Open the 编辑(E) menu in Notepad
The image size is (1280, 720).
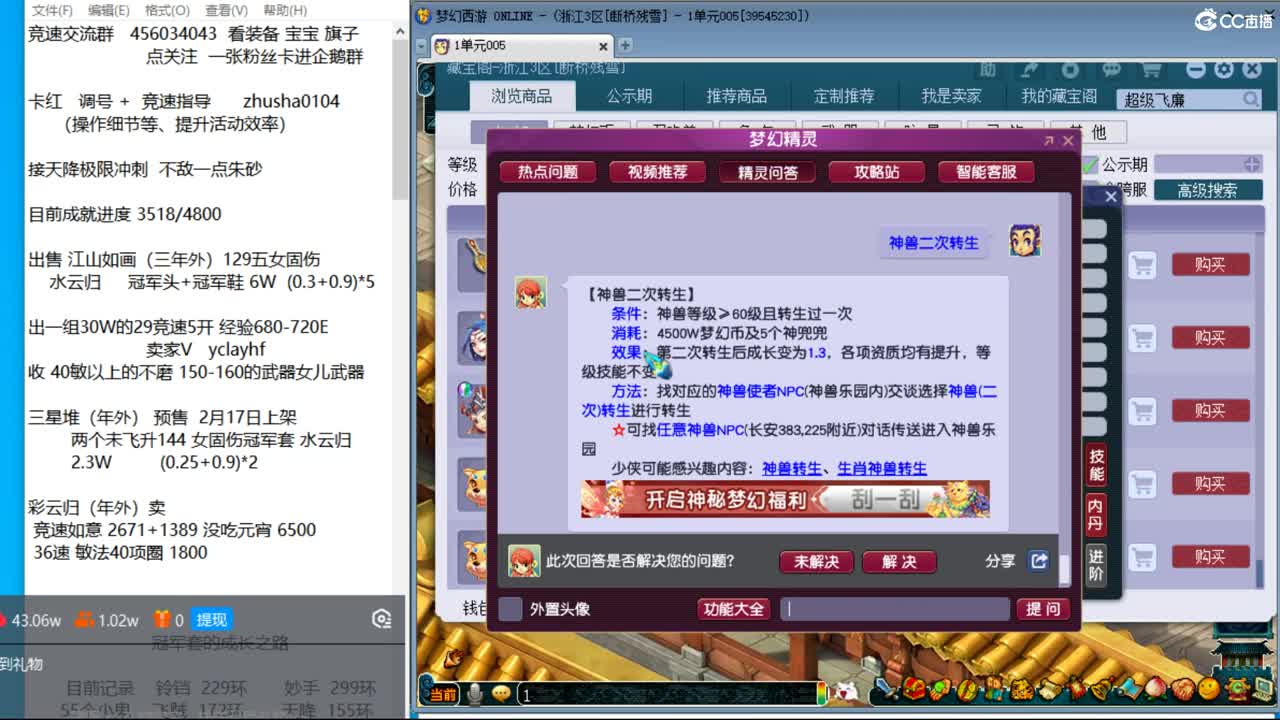[108, 10]
